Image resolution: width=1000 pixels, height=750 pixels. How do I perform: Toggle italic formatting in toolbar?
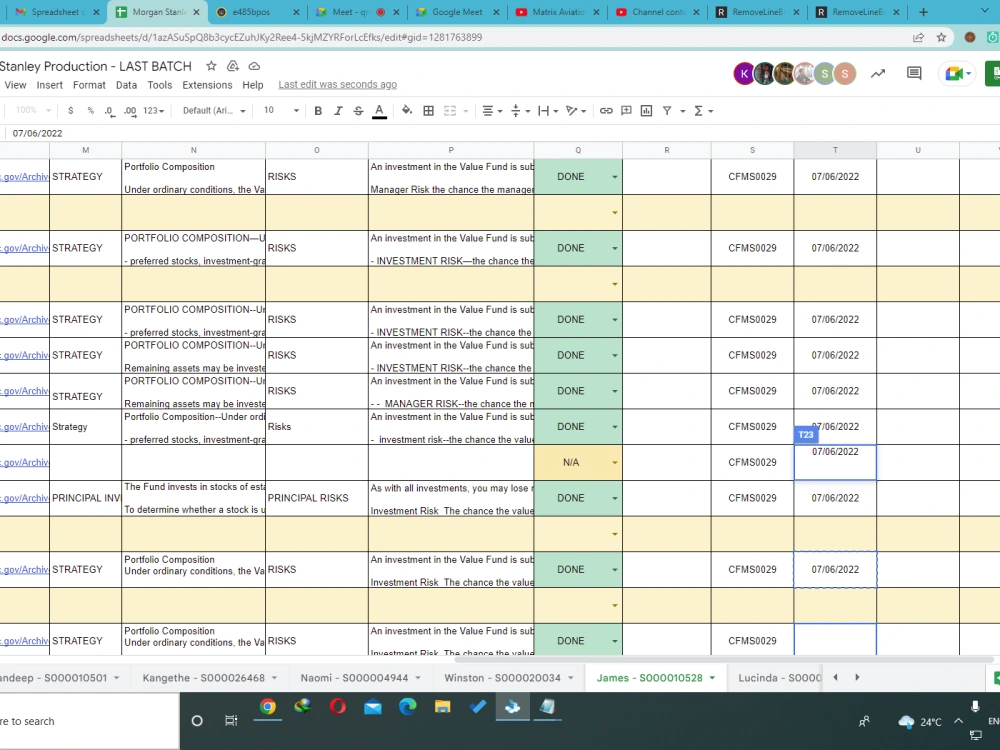coord(338,111)
